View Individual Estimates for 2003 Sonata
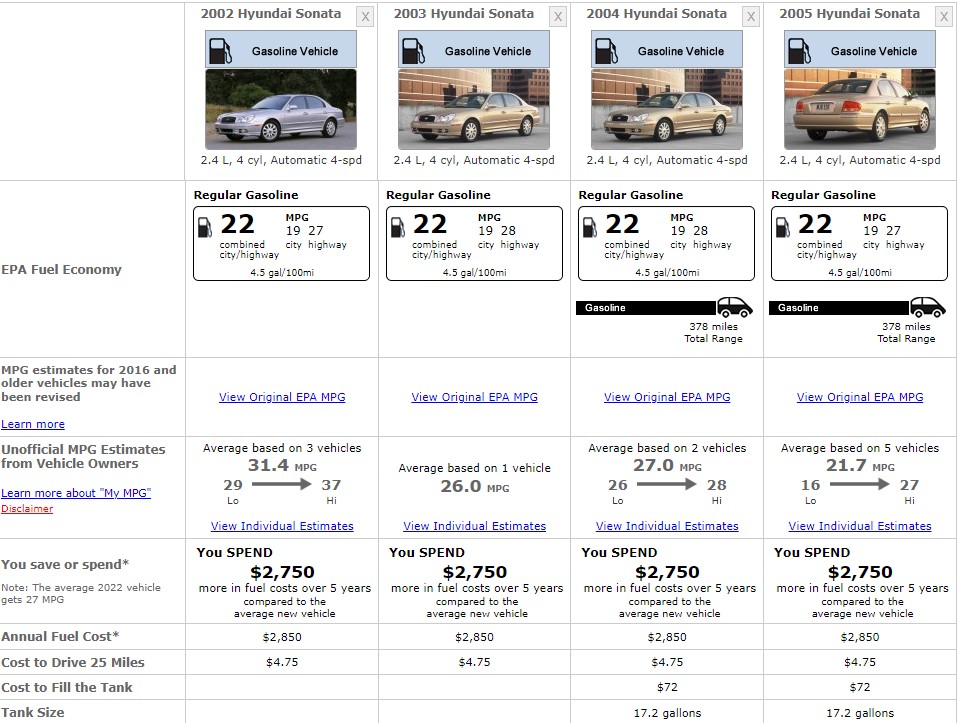 pyautogui.click(x=475, y=526)
